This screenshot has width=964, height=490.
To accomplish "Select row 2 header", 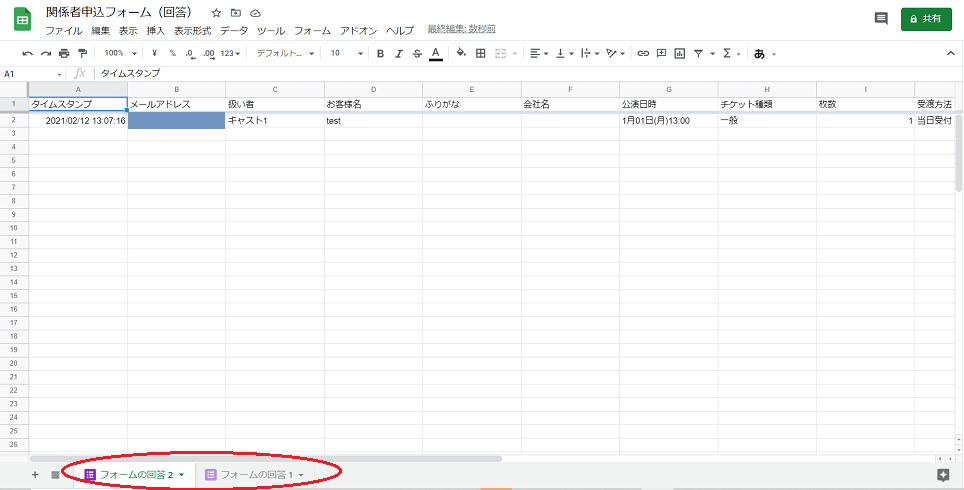I will [x=14, y=121].
